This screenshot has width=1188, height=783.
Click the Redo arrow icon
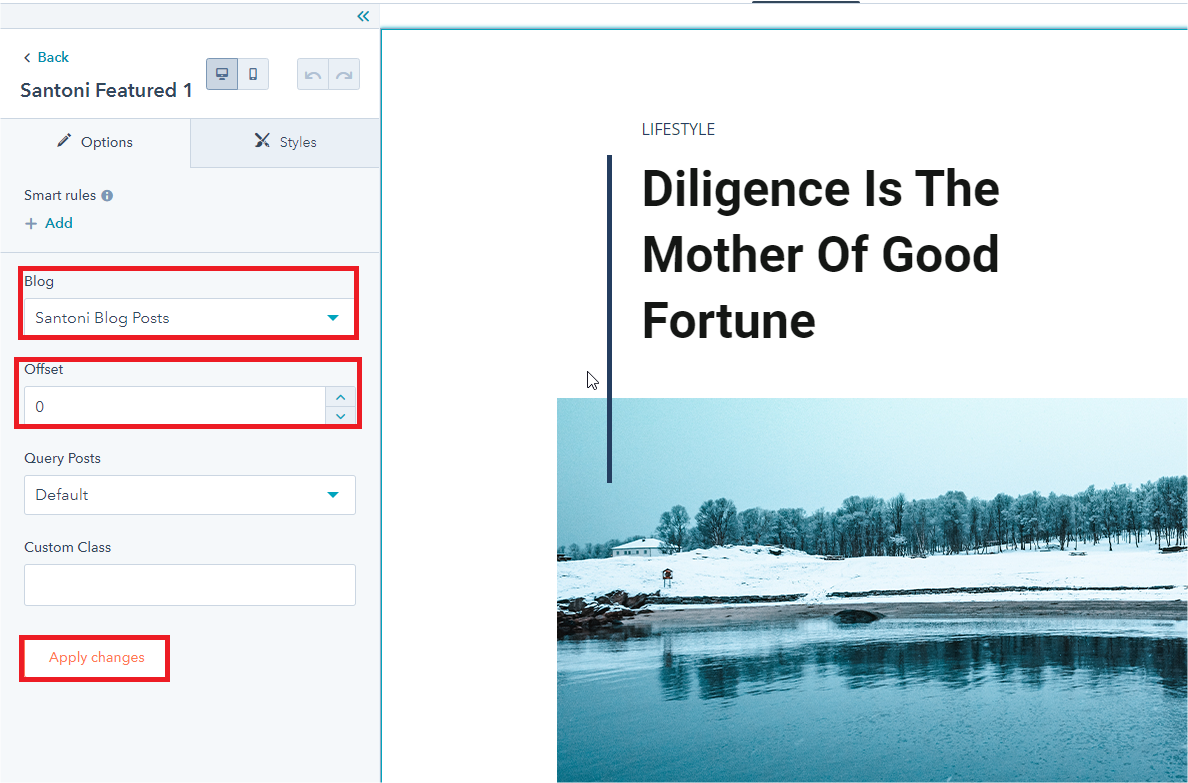click(x=344, y=75)
